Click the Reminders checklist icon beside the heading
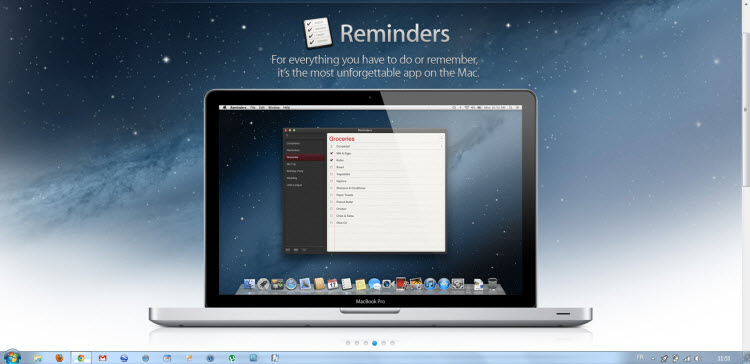 coord(318,33)
